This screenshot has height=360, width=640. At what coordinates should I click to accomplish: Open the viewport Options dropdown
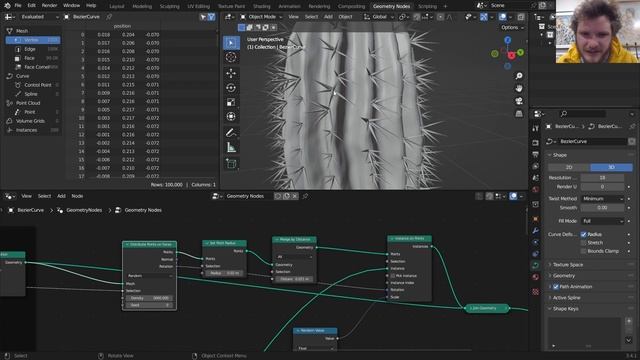pos(512,27)
